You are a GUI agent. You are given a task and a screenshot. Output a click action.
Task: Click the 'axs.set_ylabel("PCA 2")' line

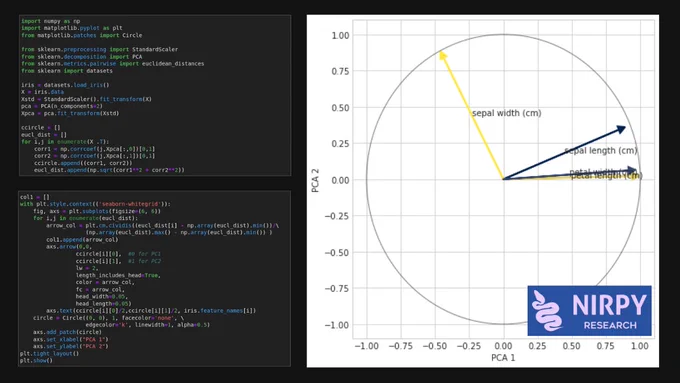(71, 346)
